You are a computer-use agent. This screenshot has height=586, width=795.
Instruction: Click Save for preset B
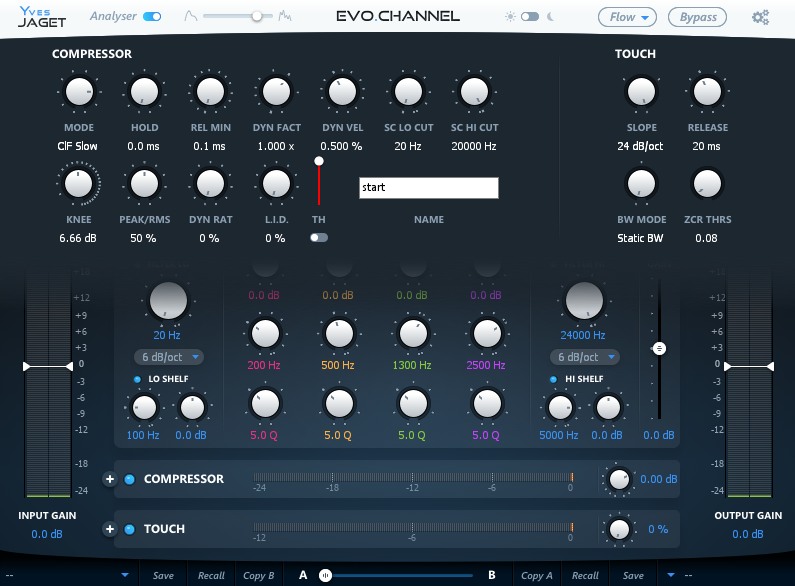click(x=633, y=575)
